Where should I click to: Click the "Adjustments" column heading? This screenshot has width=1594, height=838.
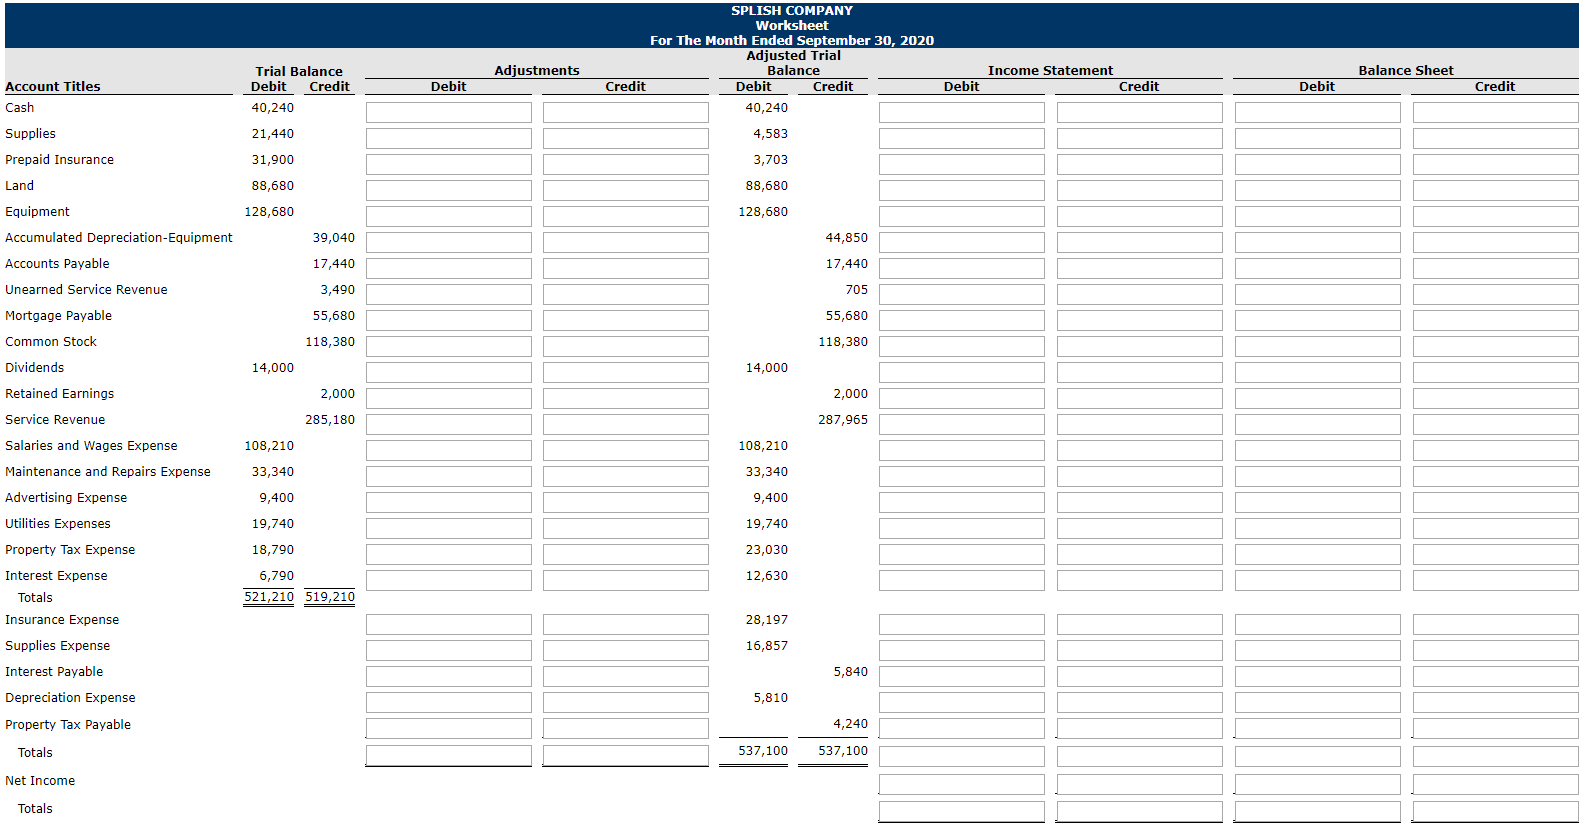pyautogui.click(x=537, y=71)
